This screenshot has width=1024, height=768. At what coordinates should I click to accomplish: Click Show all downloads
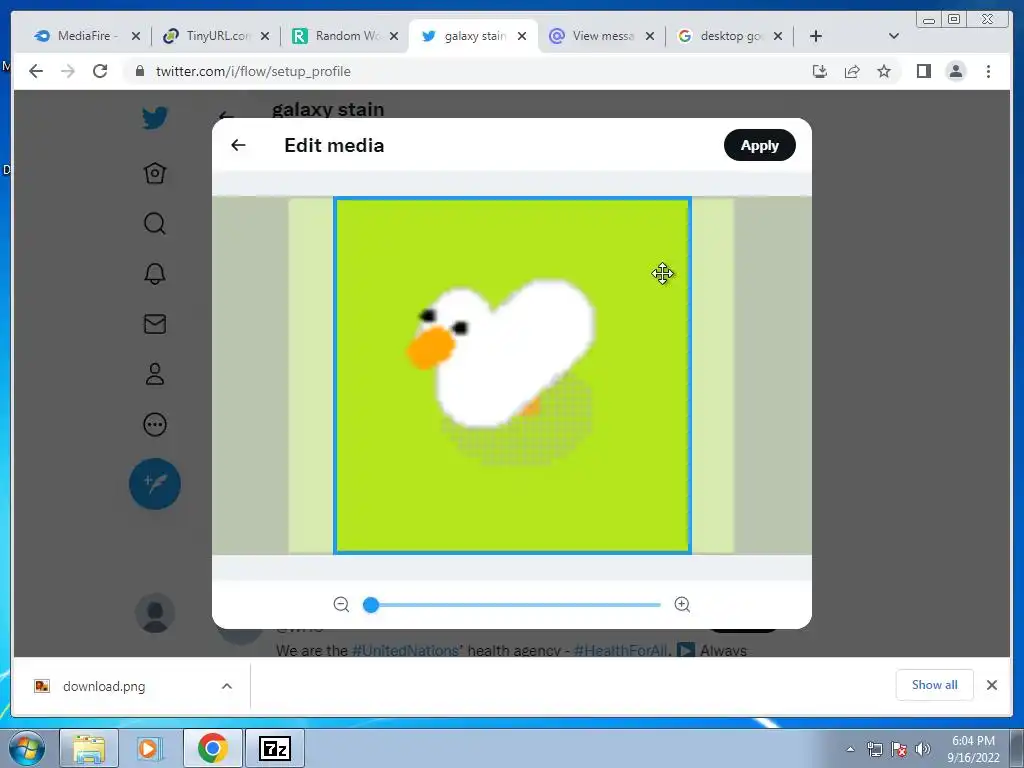coord(935,685)
